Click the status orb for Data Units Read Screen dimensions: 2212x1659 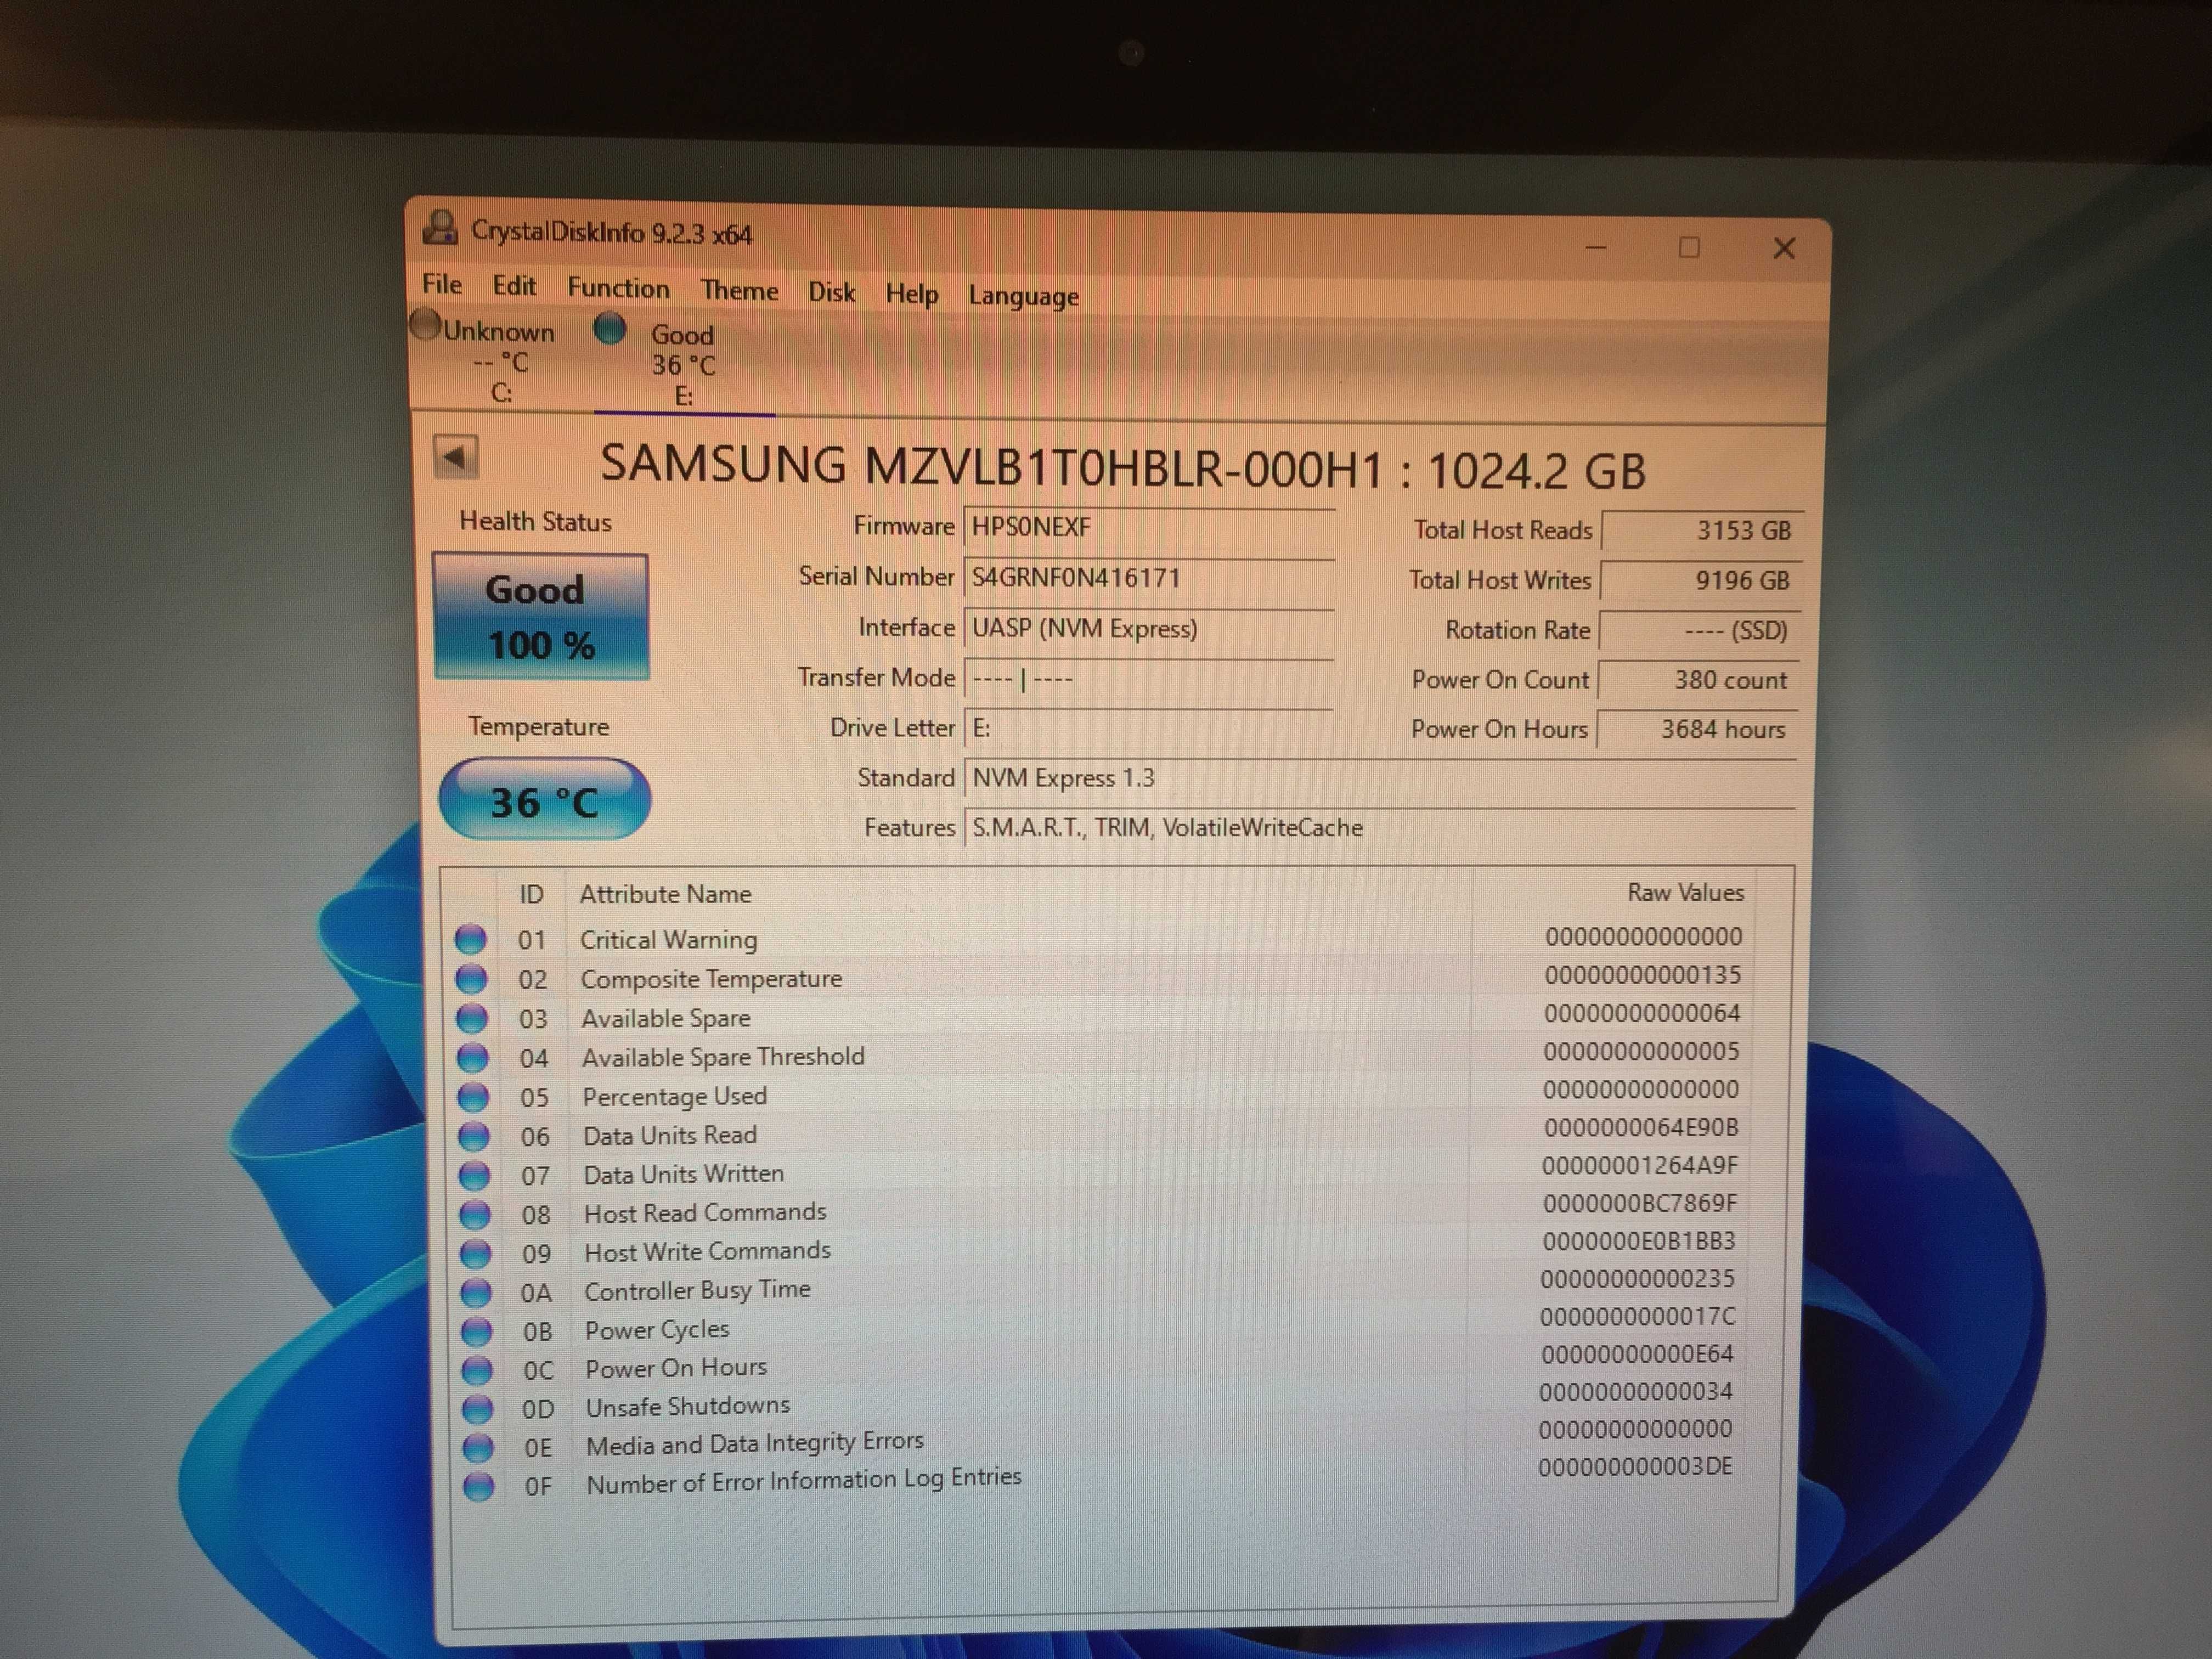pyautogui.click(x=473, y=1136)
